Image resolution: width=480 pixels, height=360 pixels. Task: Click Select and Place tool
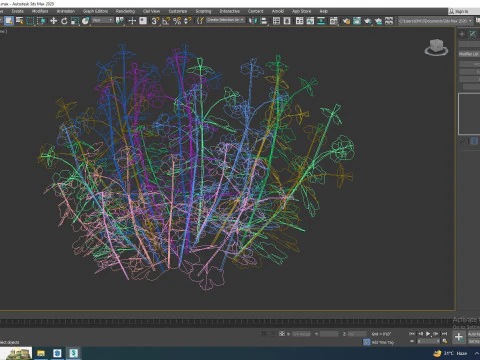click(x=86, y=21)
